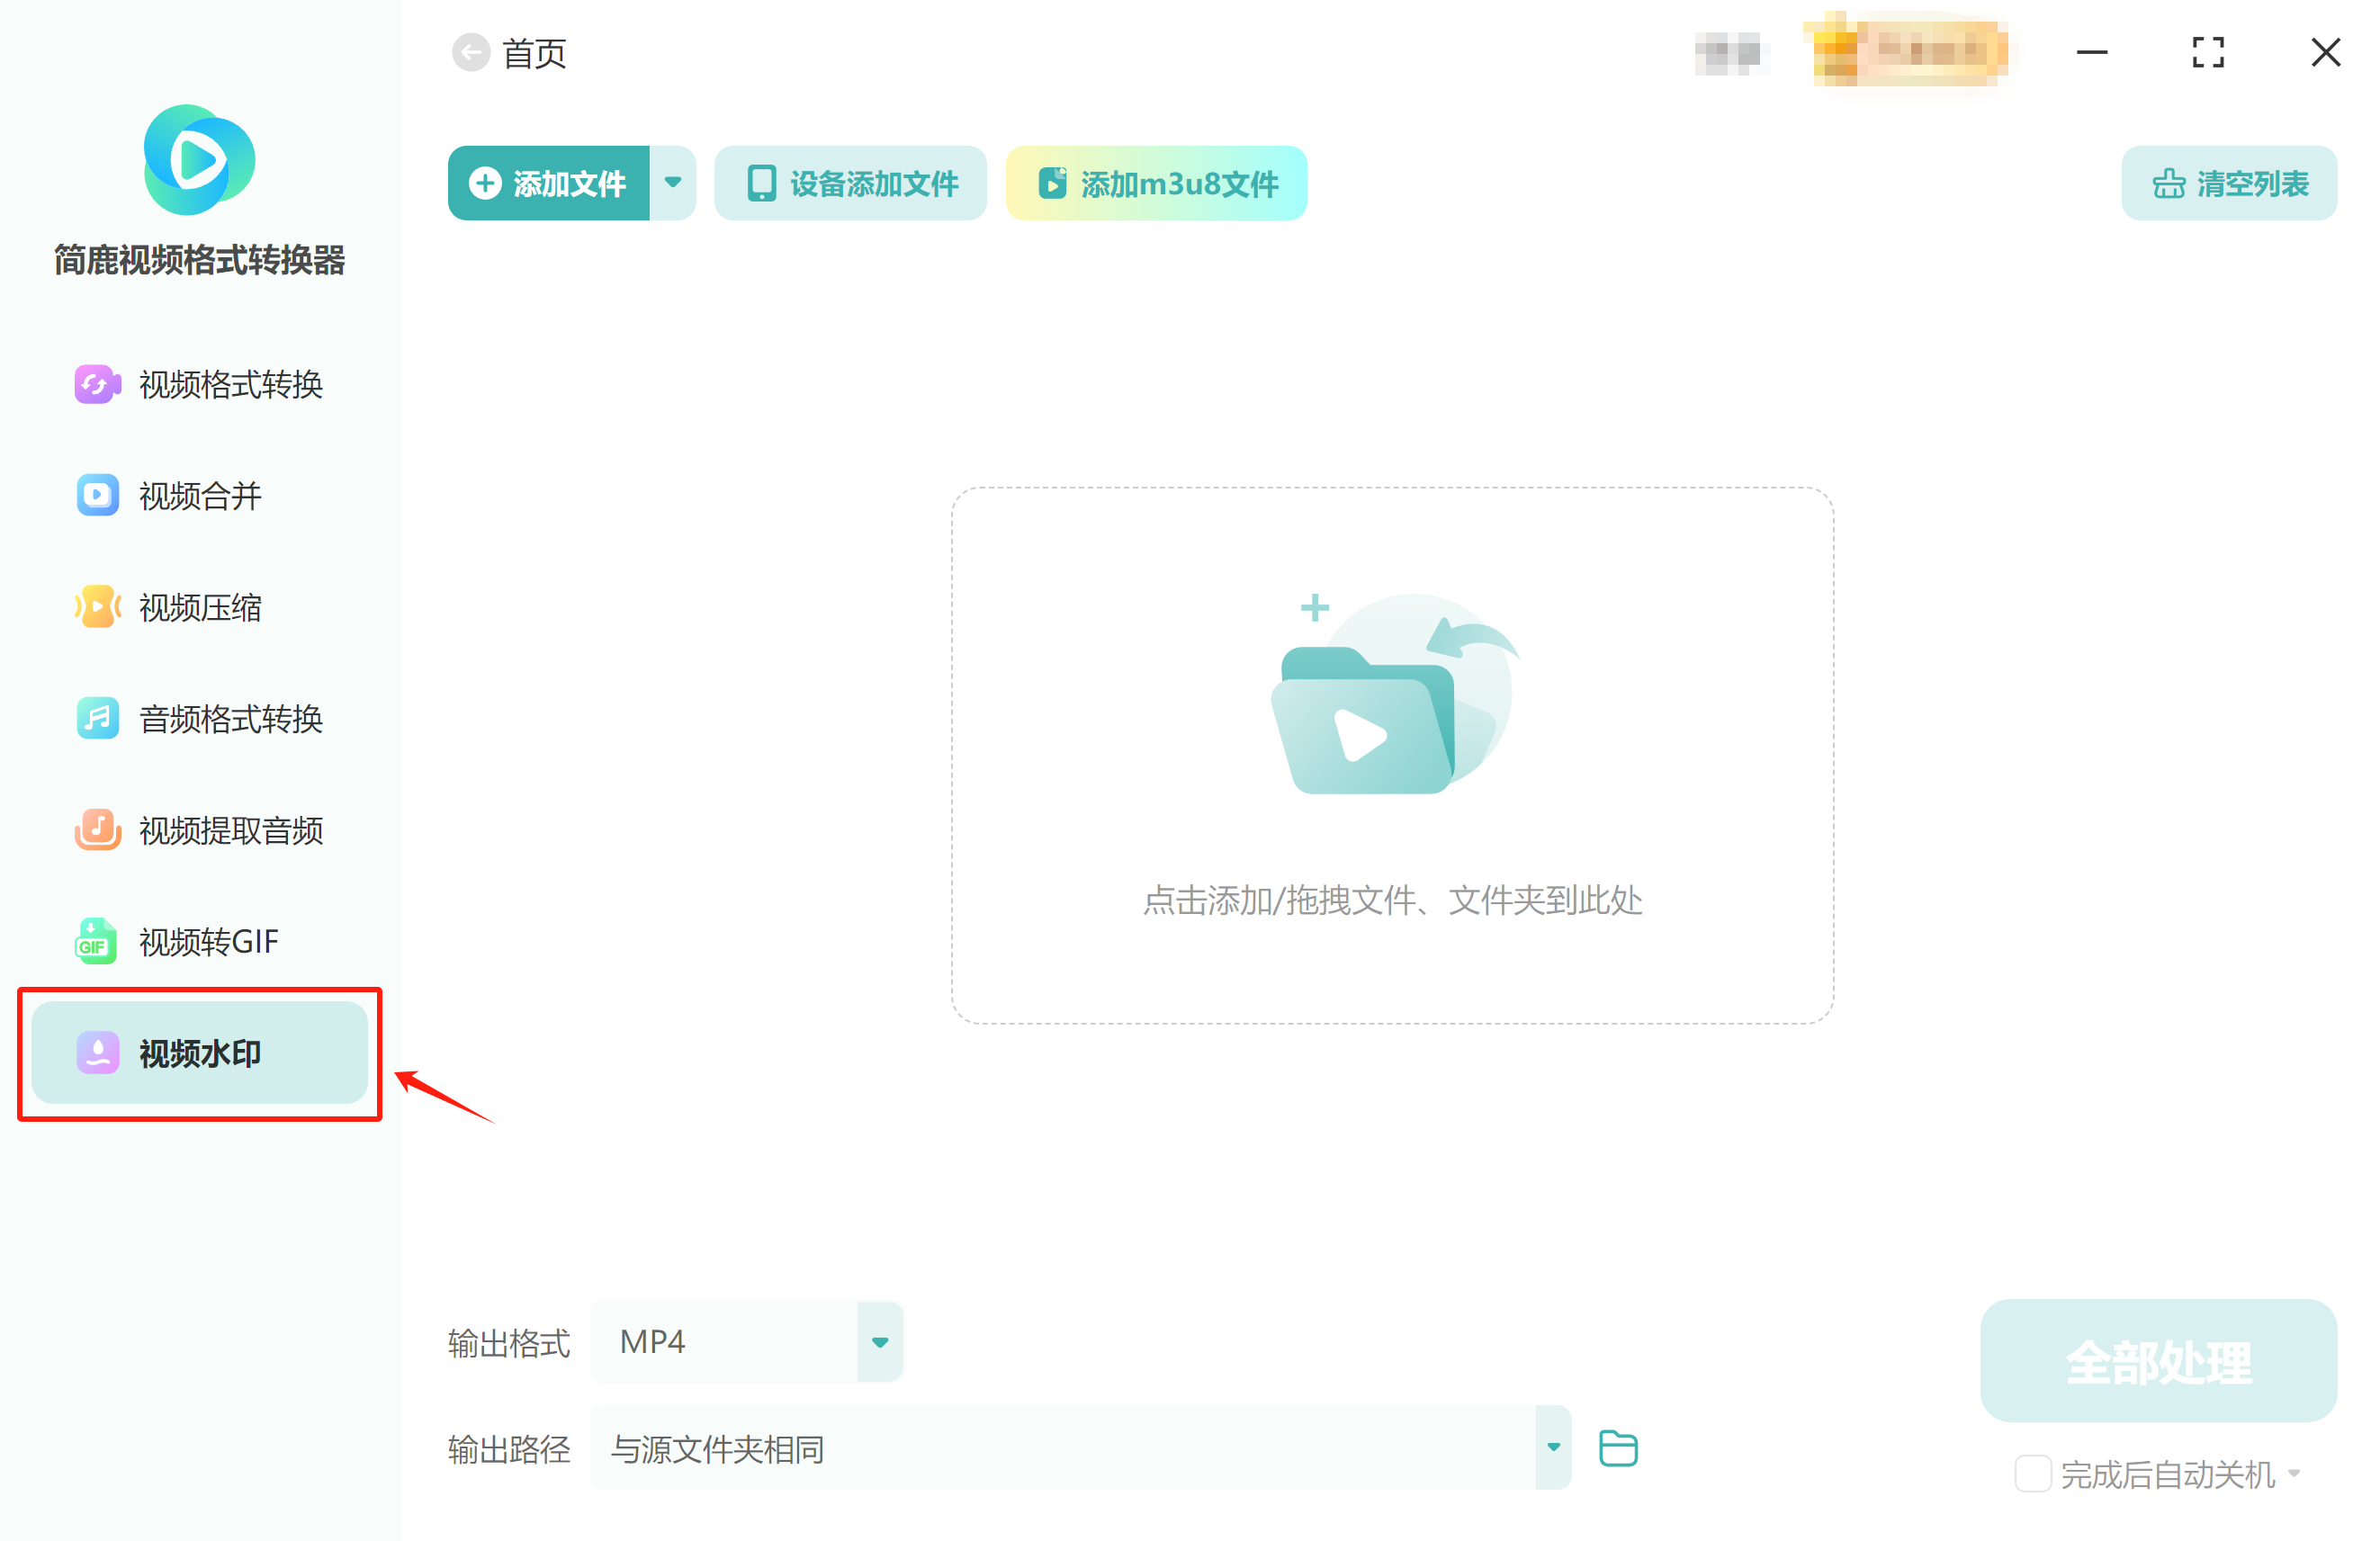Click 首页 to return home
This screenshot has height=1541, width=2380.
pos(533,52)
